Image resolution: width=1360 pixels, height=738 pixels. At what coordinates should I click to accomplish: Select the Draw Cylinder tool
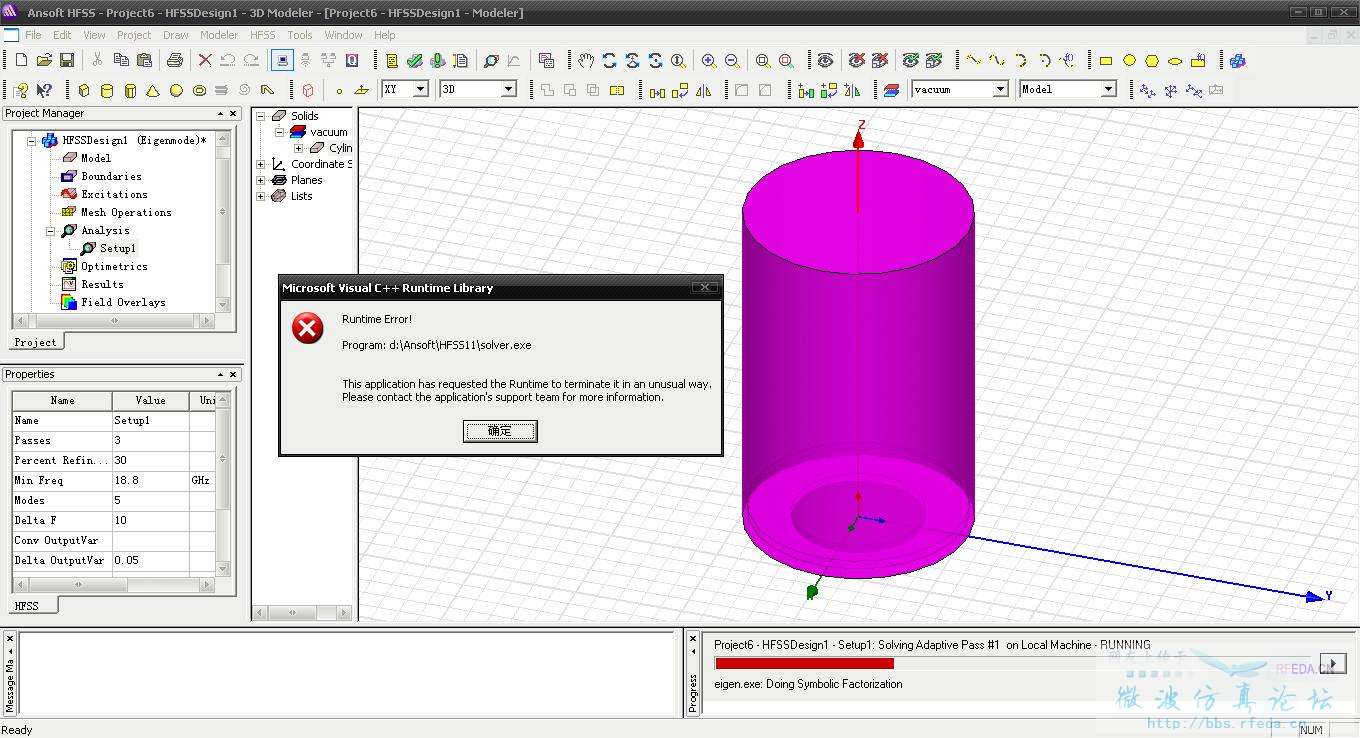pyautogui.click(x=107, y=90)
